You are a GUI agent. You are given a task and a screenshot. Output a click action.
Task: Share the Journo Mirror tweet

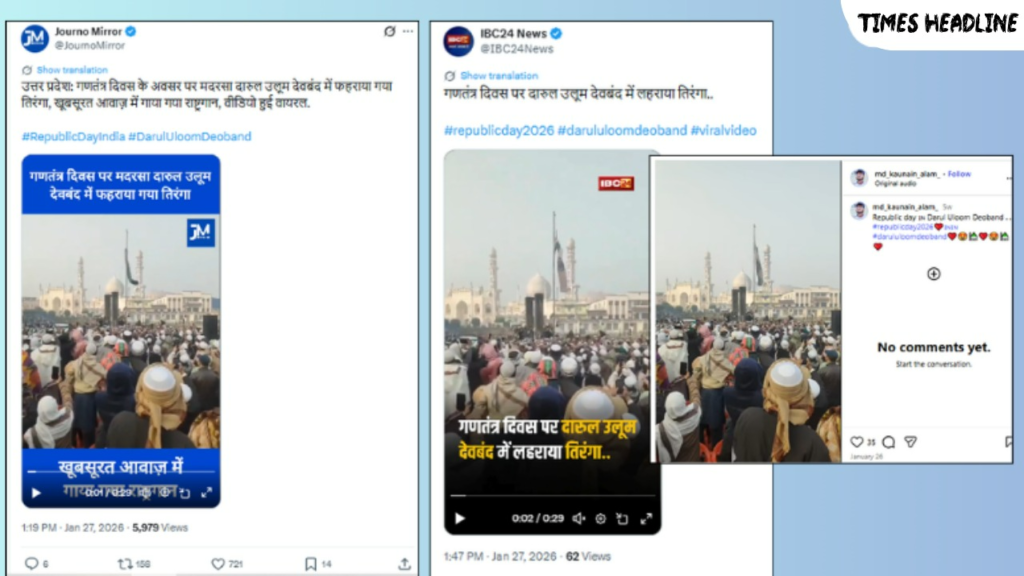(404, 564)
